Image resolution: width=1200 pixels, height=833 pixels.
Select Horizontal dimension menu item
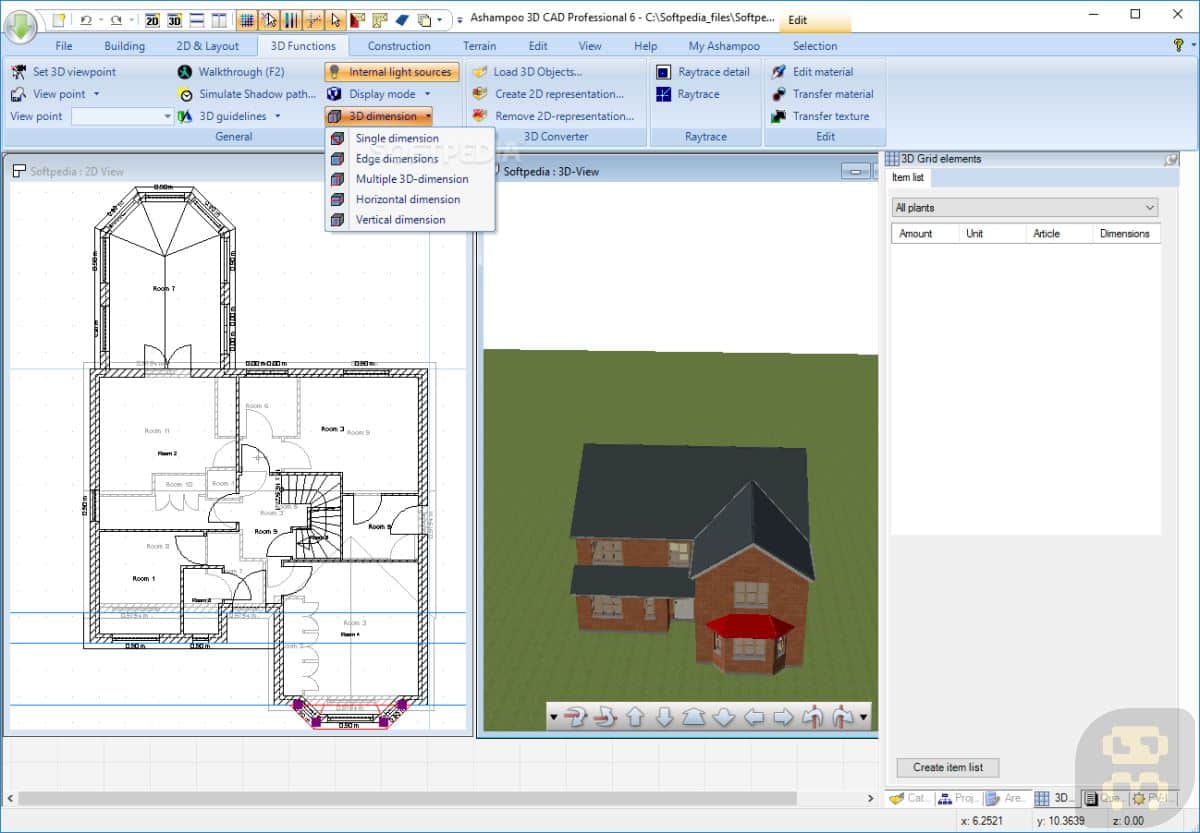[x=410, y=199]
